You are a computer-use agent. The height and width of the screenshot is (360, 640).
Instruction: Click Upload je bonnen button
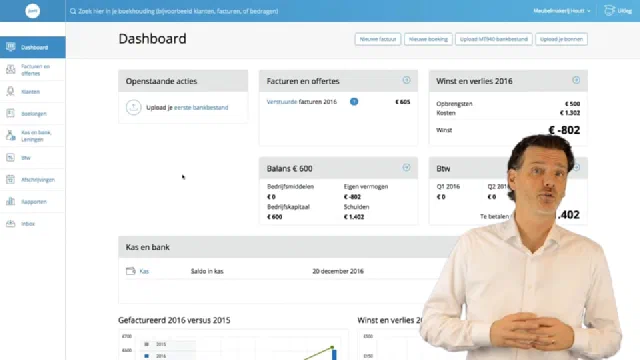pos(561,39)
